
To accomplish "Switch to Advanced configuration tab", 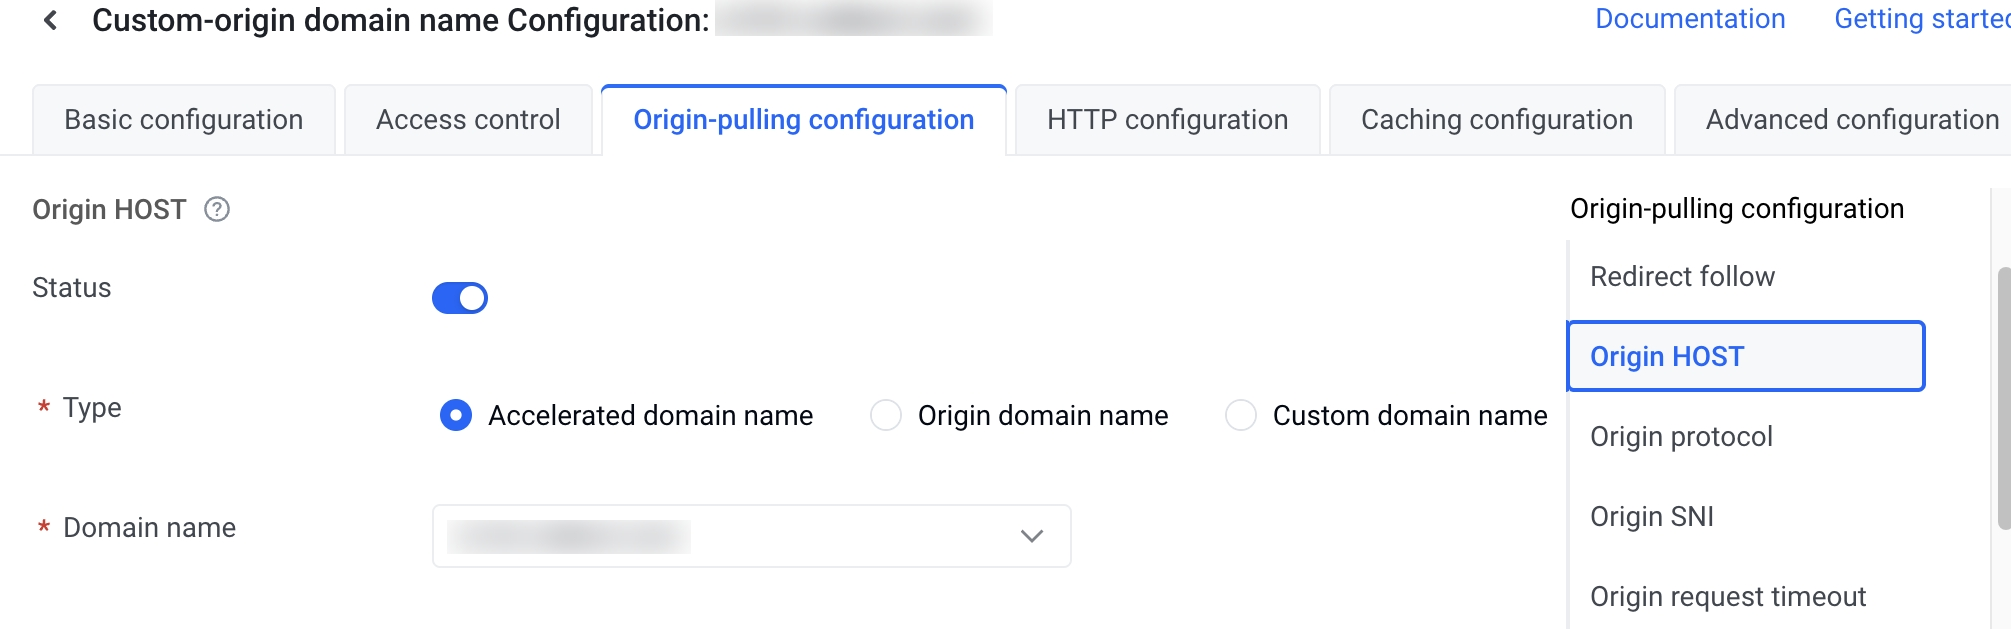I will pyautogui.click(x=1851, y=120).
